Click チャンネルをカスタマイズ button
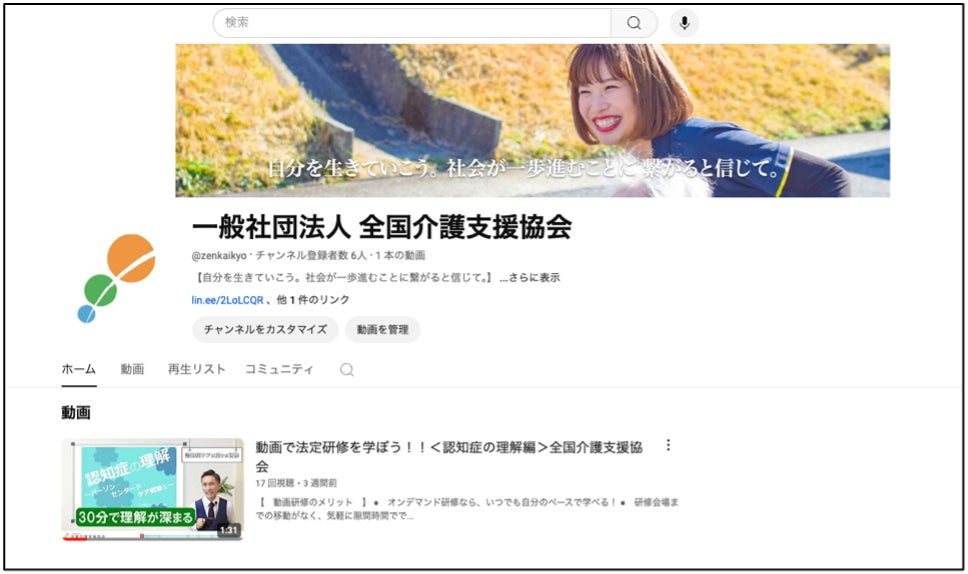Image resolution: width=968 pixels, height=574 pixels. (265, 330)
